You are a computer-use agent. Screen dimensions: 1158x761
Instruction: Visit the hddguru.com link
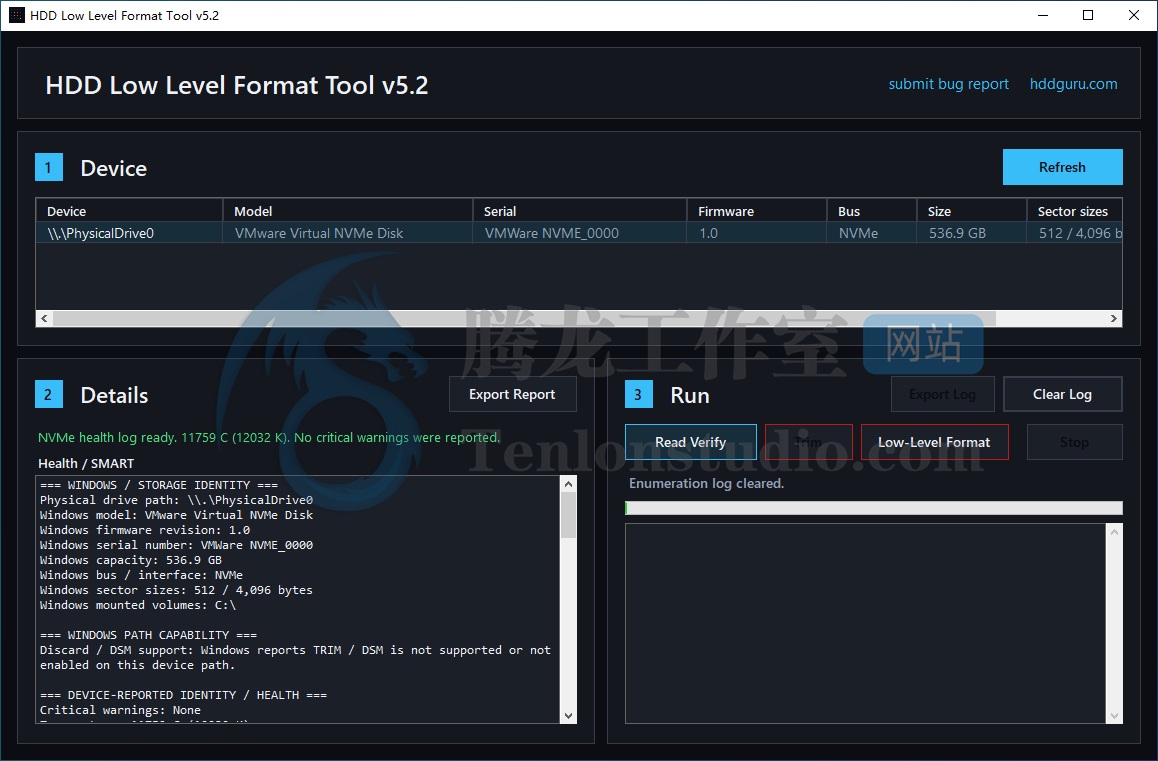tap(1073, 84)
